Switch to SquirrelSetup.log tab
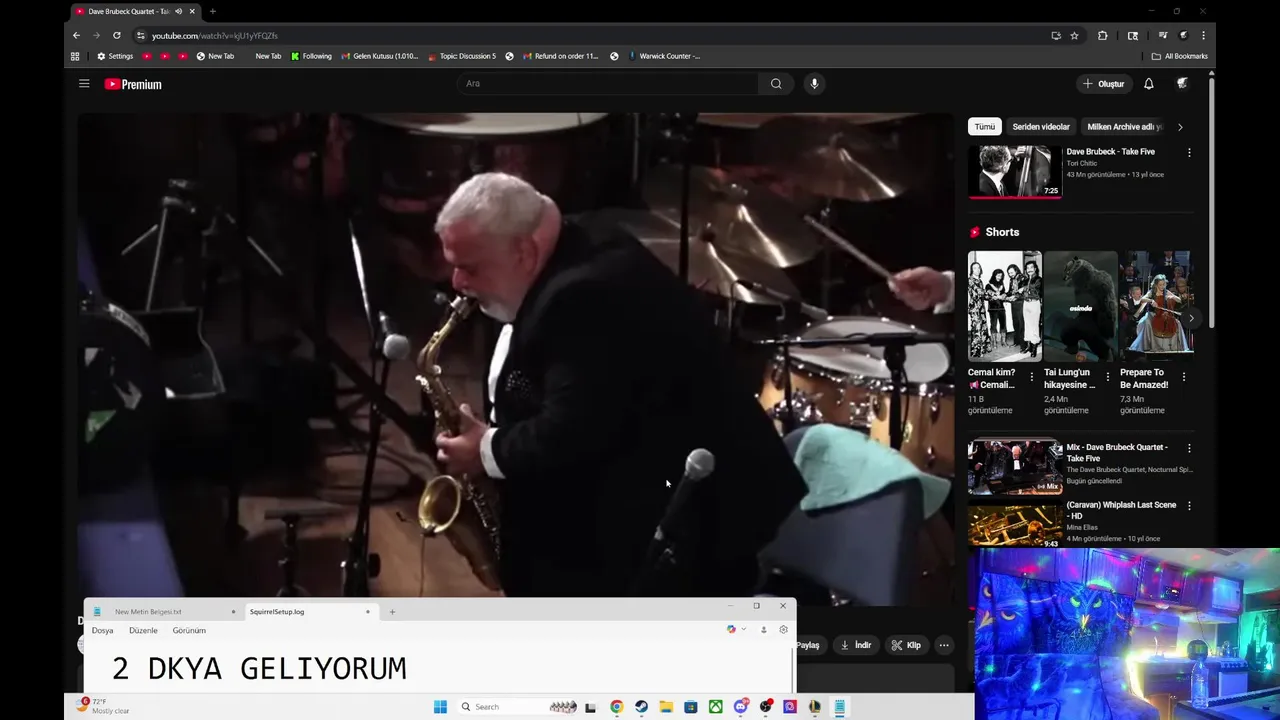 [x=310, y=612]
